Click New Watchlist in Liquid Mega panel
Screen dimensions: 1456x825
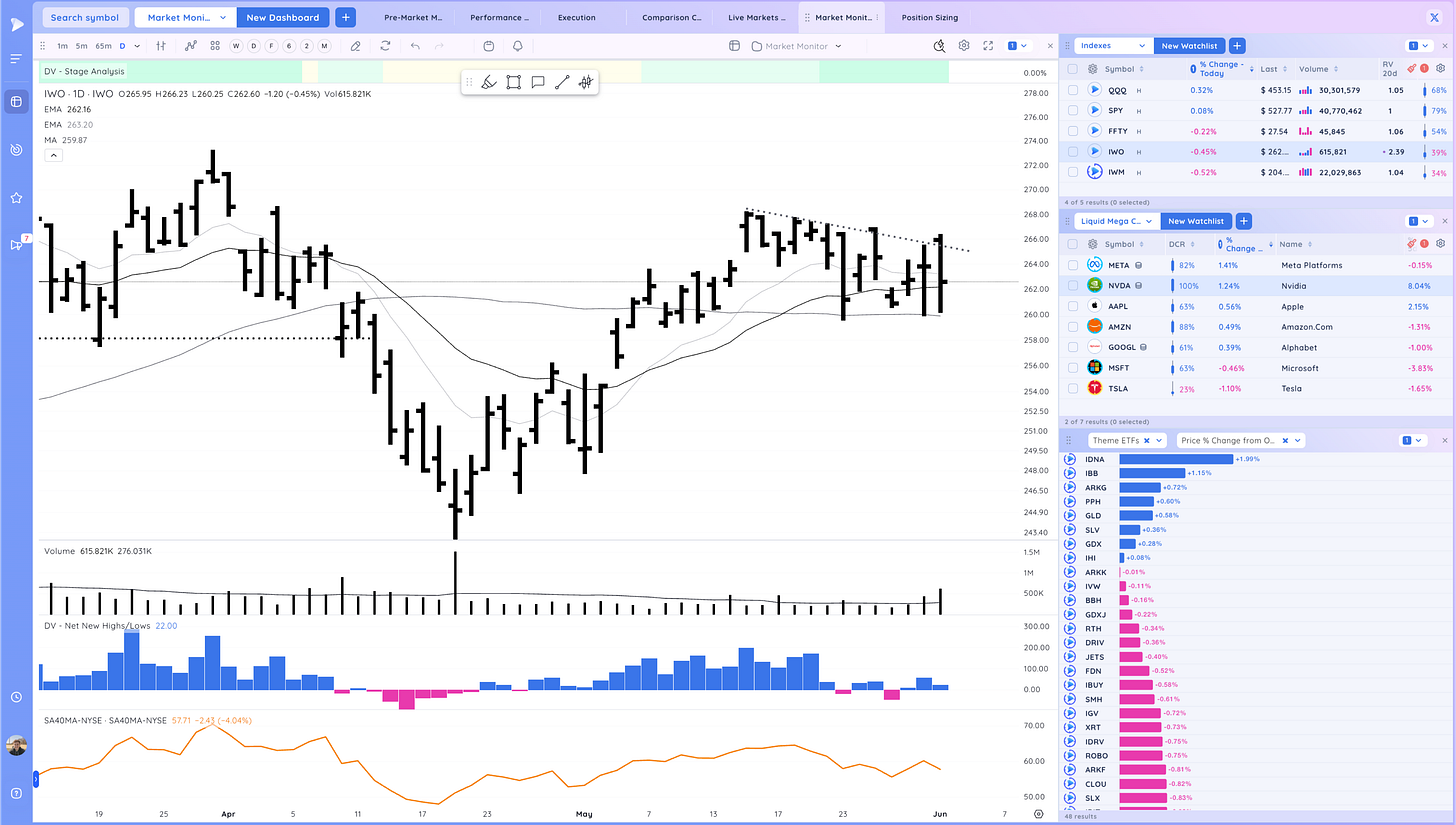(1196, 221)
